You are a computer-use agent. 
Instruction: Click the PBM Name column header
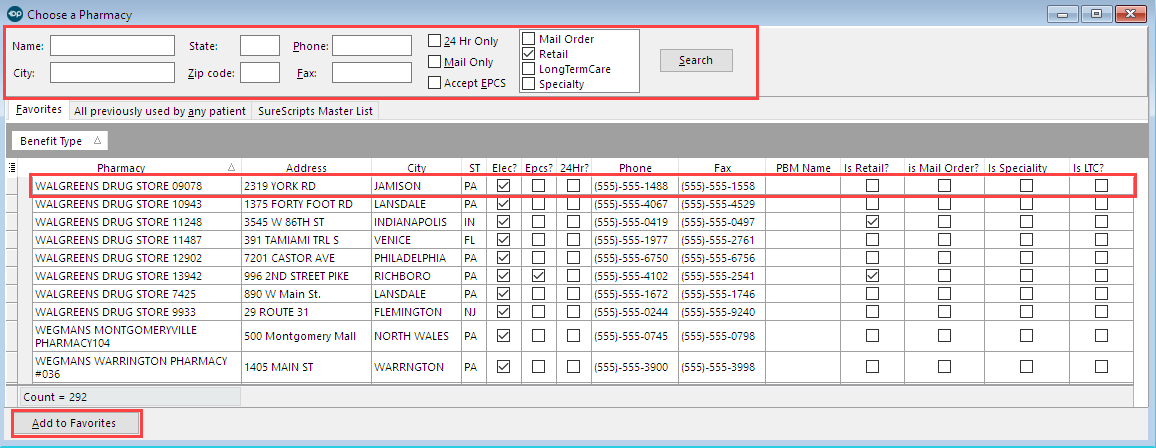(803, 168)
